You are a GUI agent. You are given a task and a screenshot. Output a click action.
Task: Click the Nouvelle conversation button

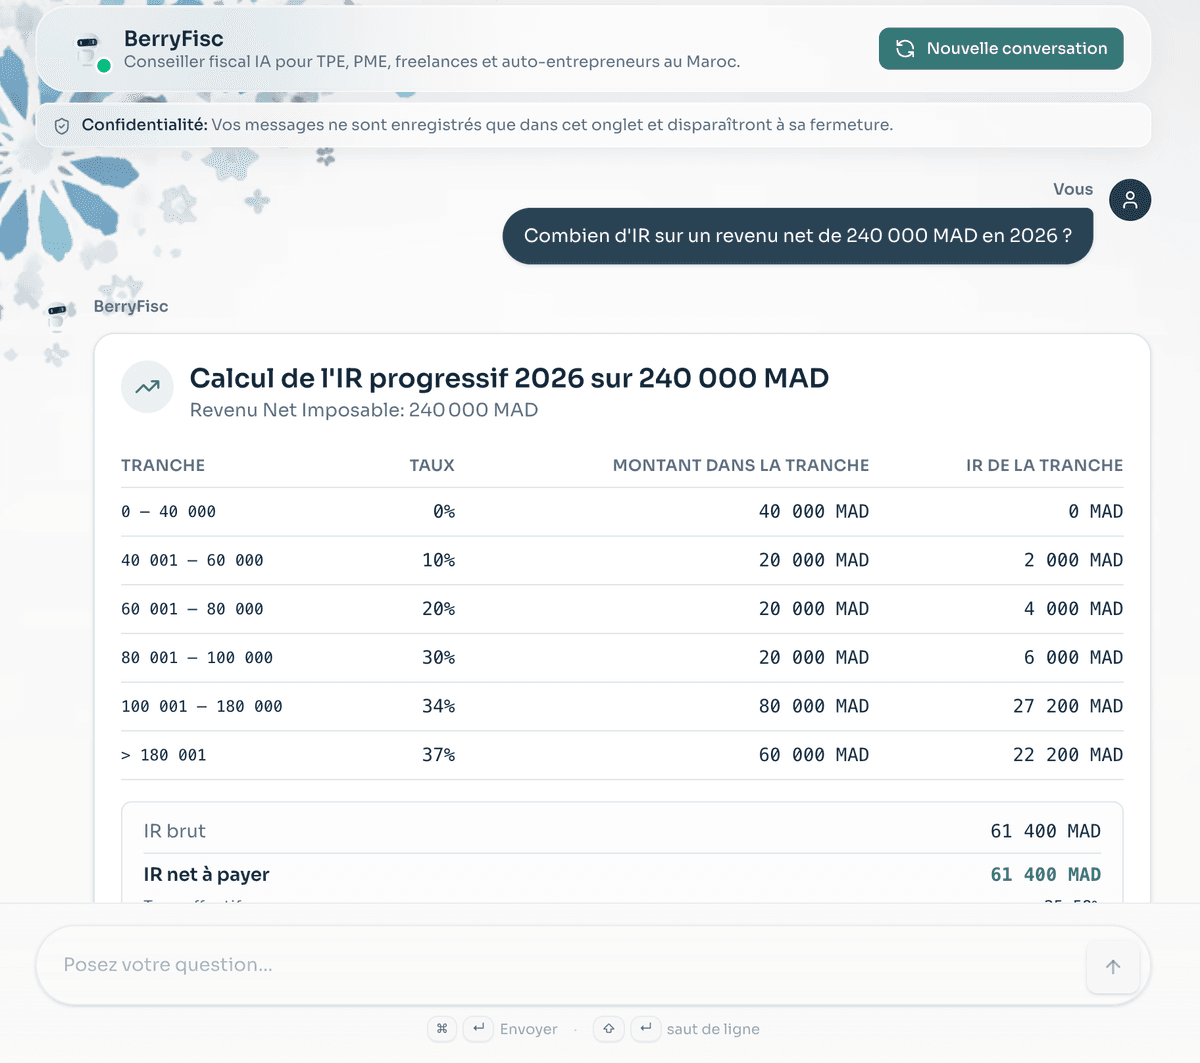pyautogui.click(x=1000, y=47)
